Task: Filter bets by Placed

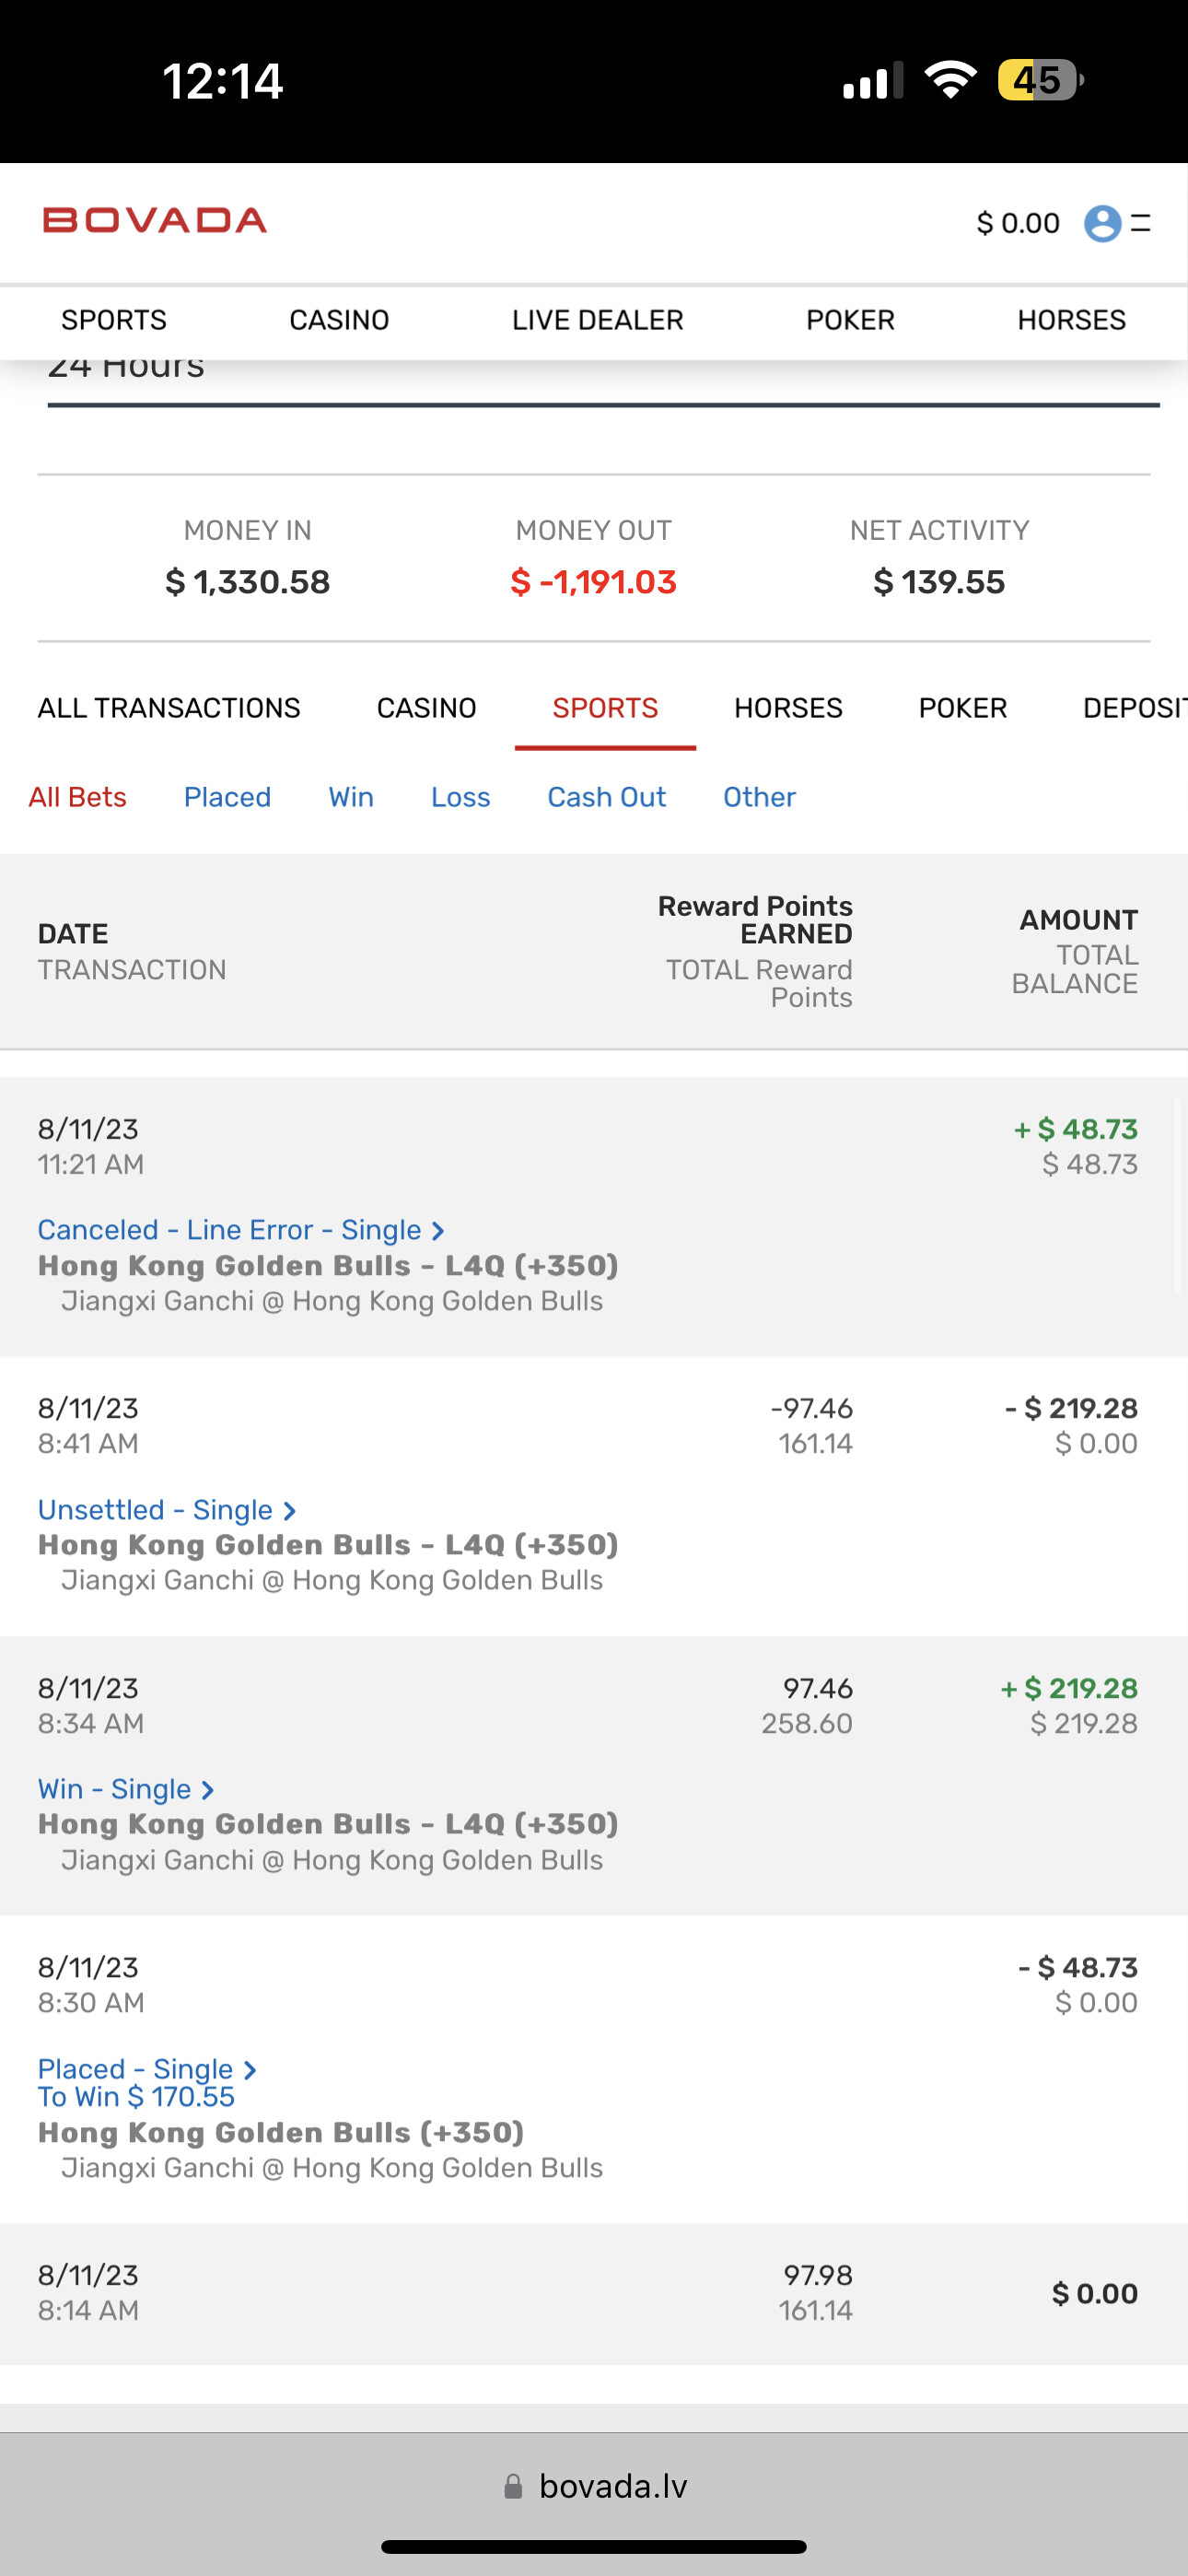Action: coord(227,797)
